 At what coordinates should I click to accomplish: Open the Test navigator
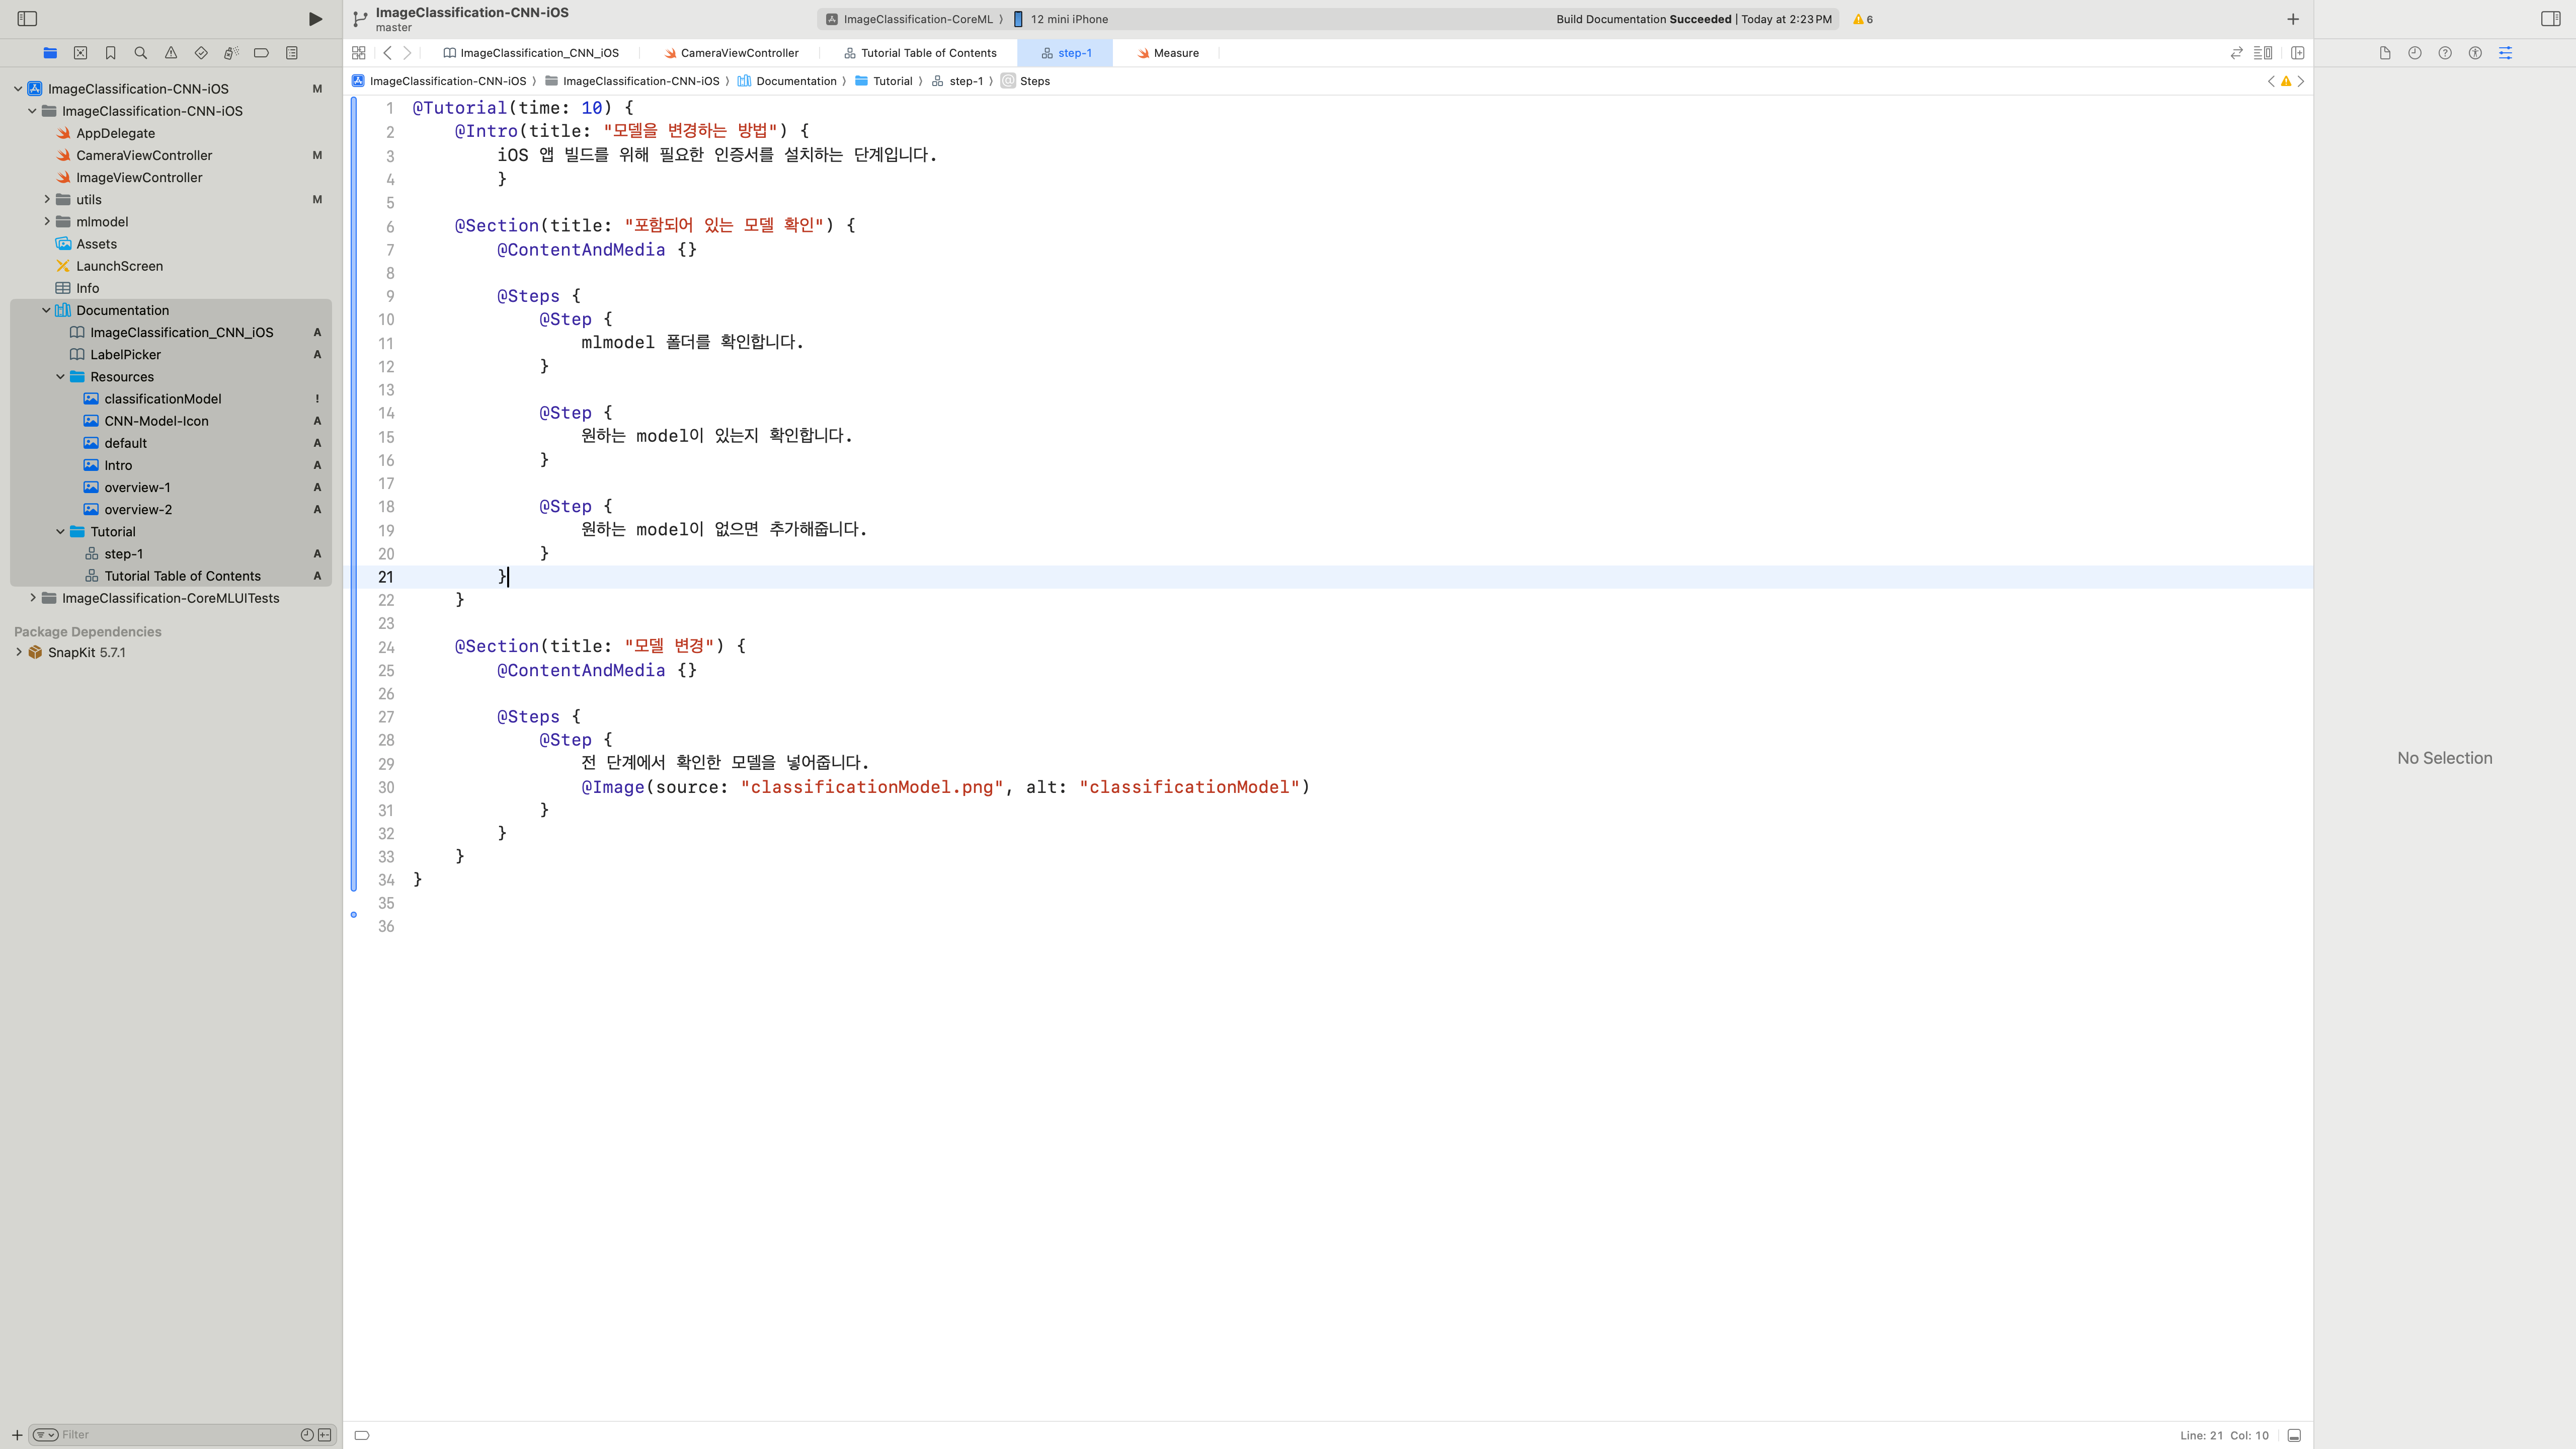click(x=201, y=53)
